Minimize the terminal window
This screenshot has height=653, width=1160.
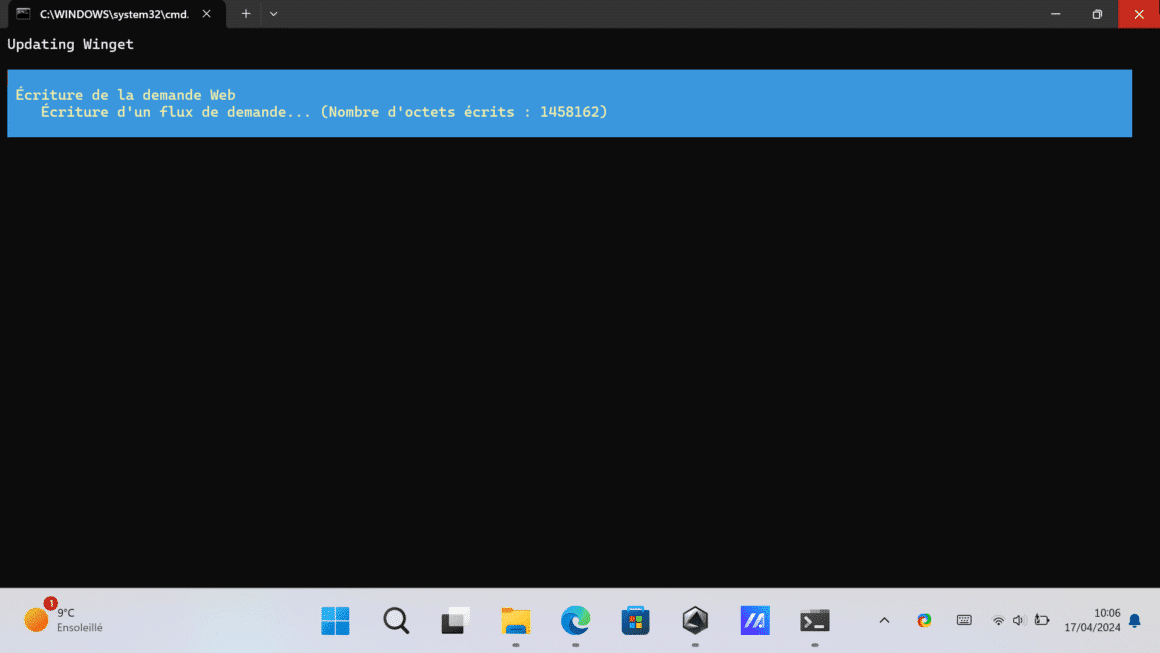click(1056, 14)
